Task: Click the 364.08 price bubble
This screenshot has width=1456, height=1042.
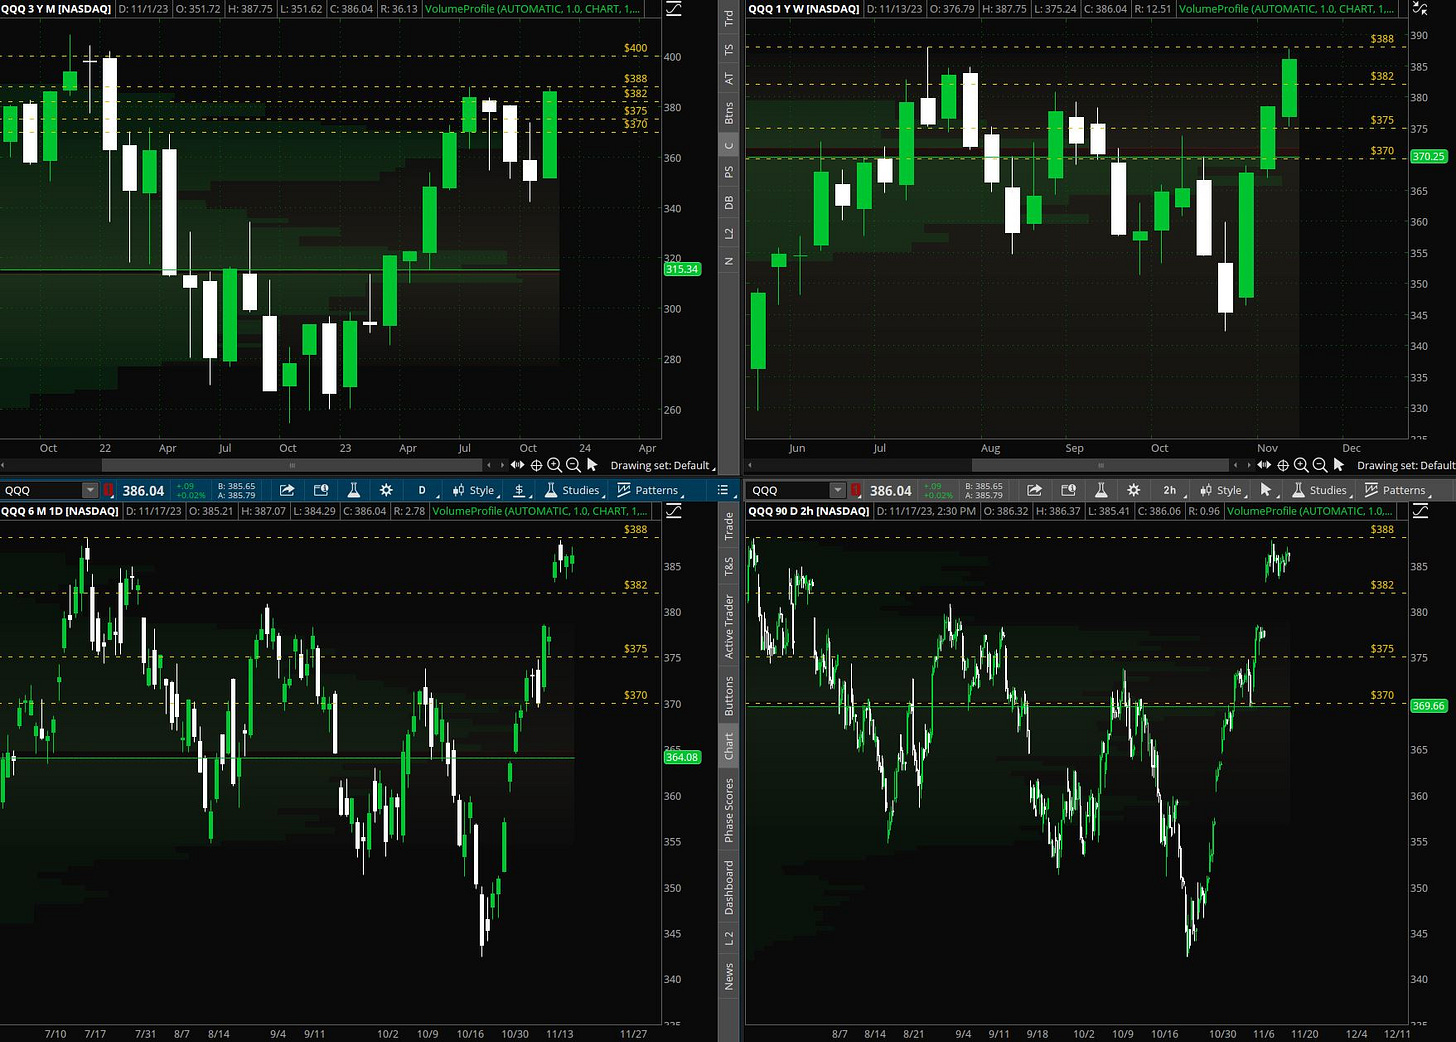Action: 682,757
